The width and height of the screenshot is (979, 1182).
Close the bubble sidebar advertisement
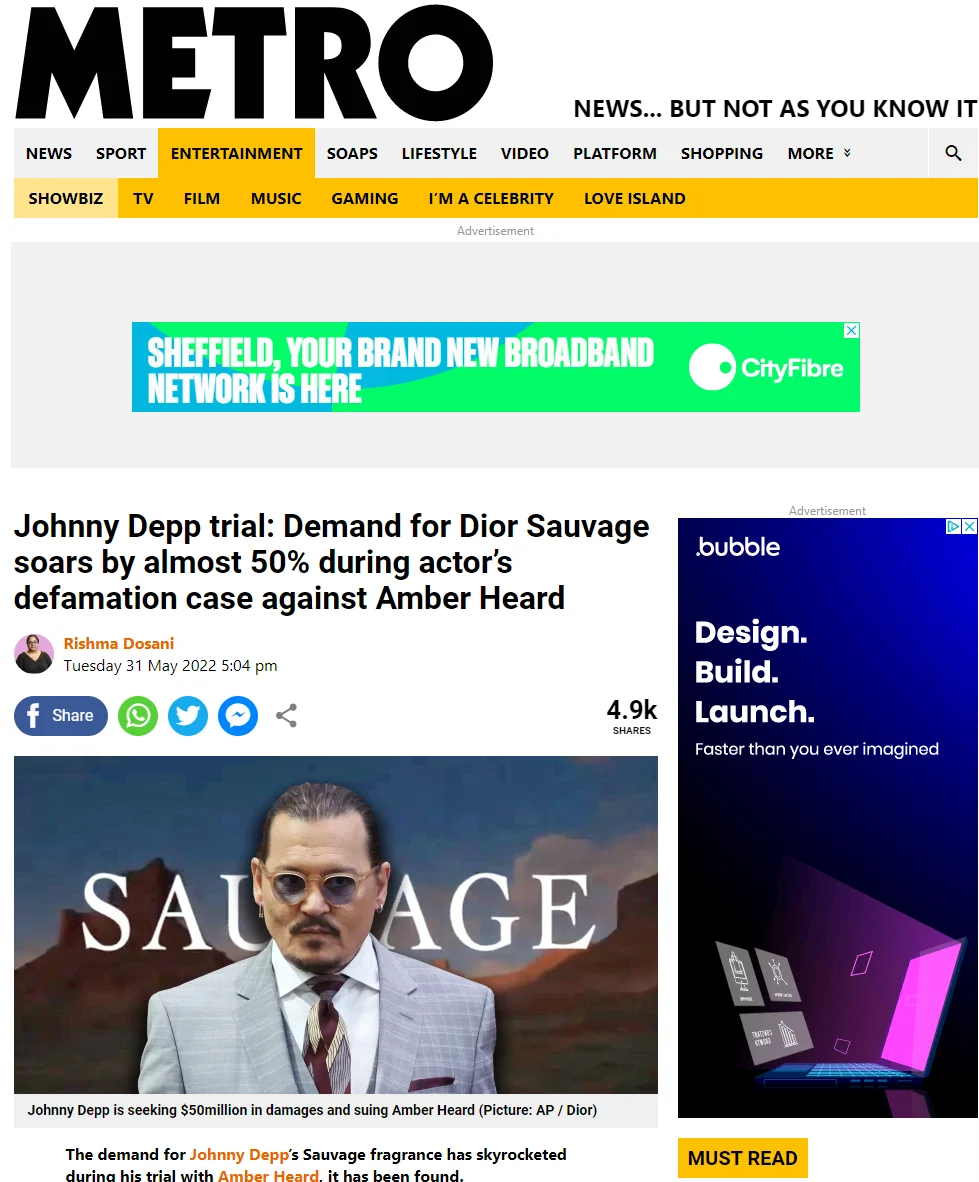(970, 526)
